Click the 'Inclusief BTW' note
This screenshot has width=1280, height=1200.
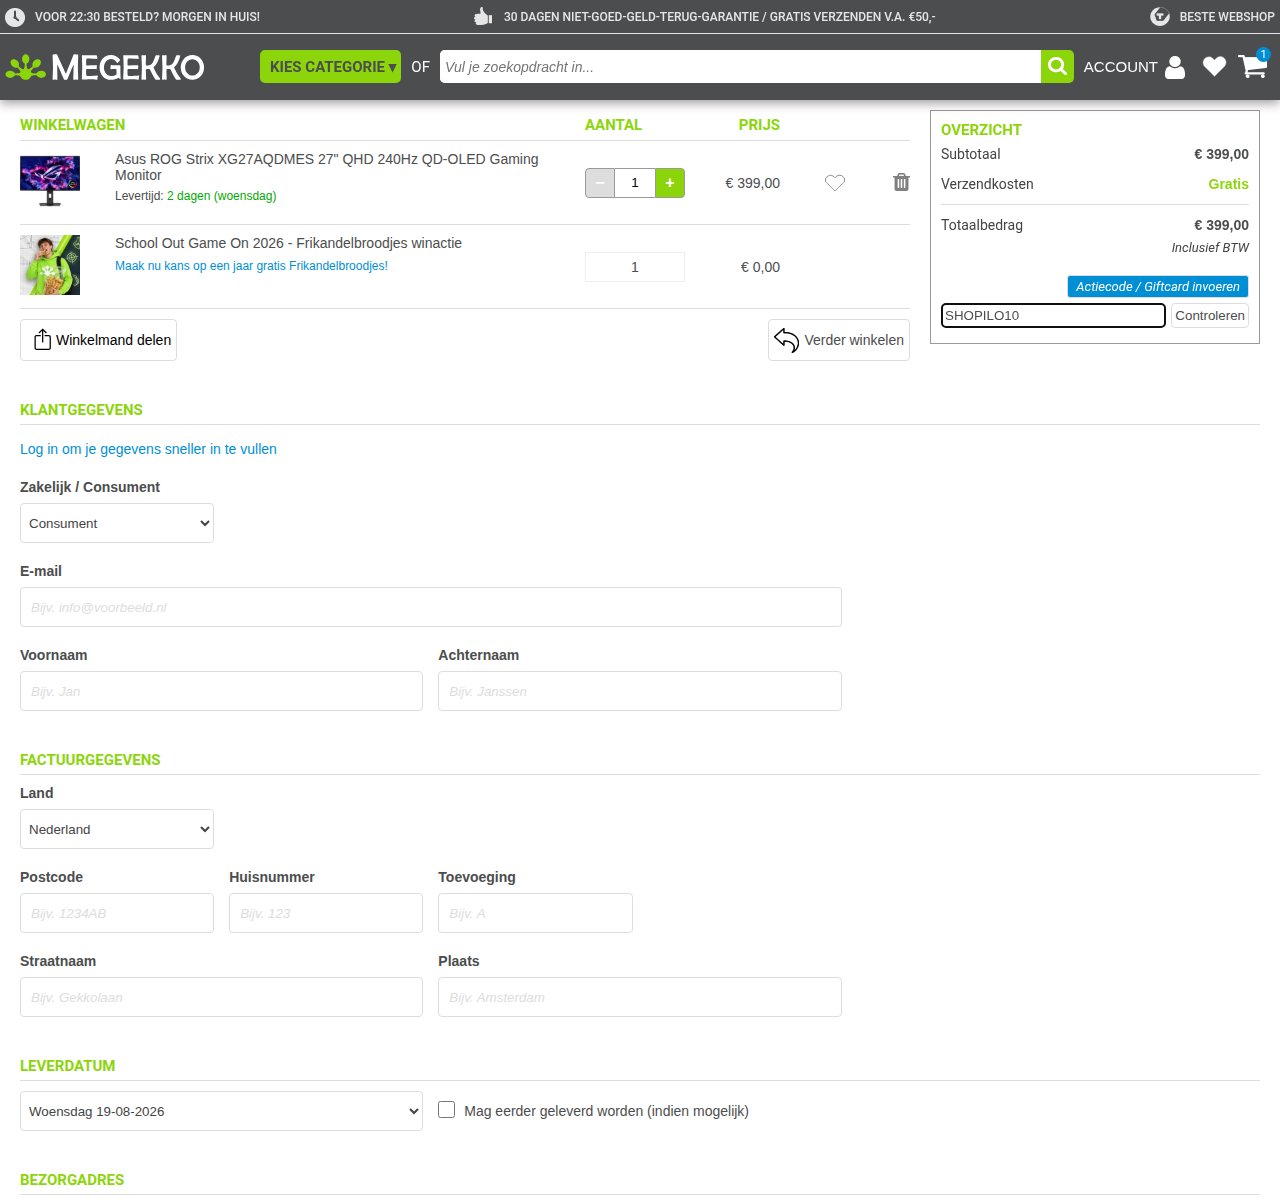[x=1210, y=248]
